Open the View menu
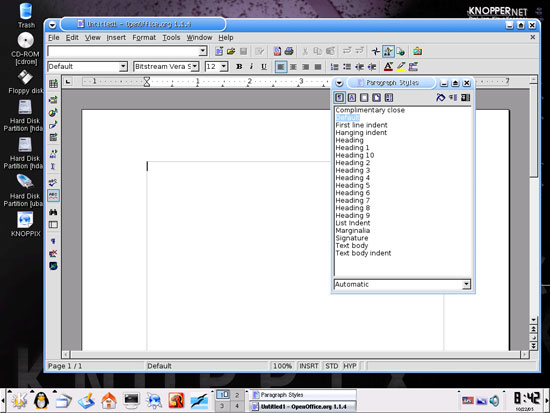Image resolution: width=550 pixels, height=413 pixels. (93, 38)
